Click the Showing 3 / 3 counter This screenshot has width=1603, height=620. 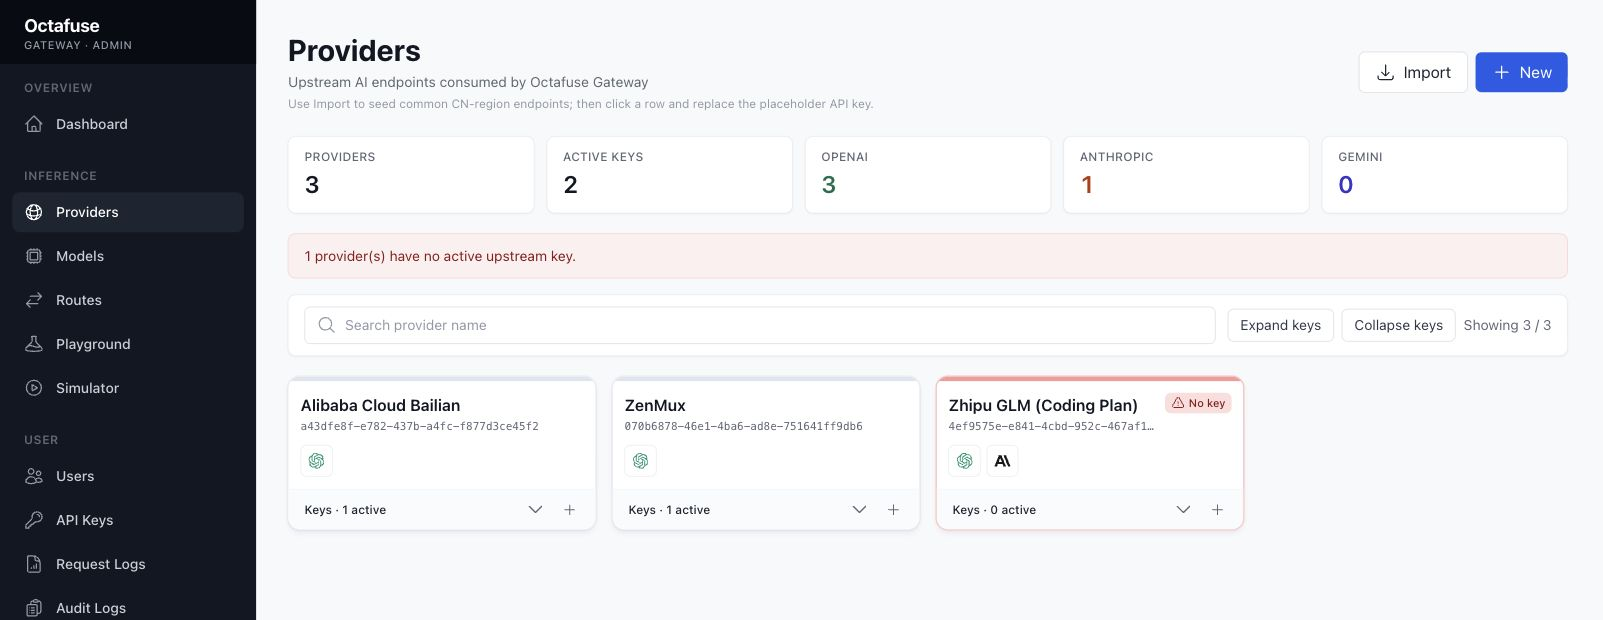click(1507, 325)
